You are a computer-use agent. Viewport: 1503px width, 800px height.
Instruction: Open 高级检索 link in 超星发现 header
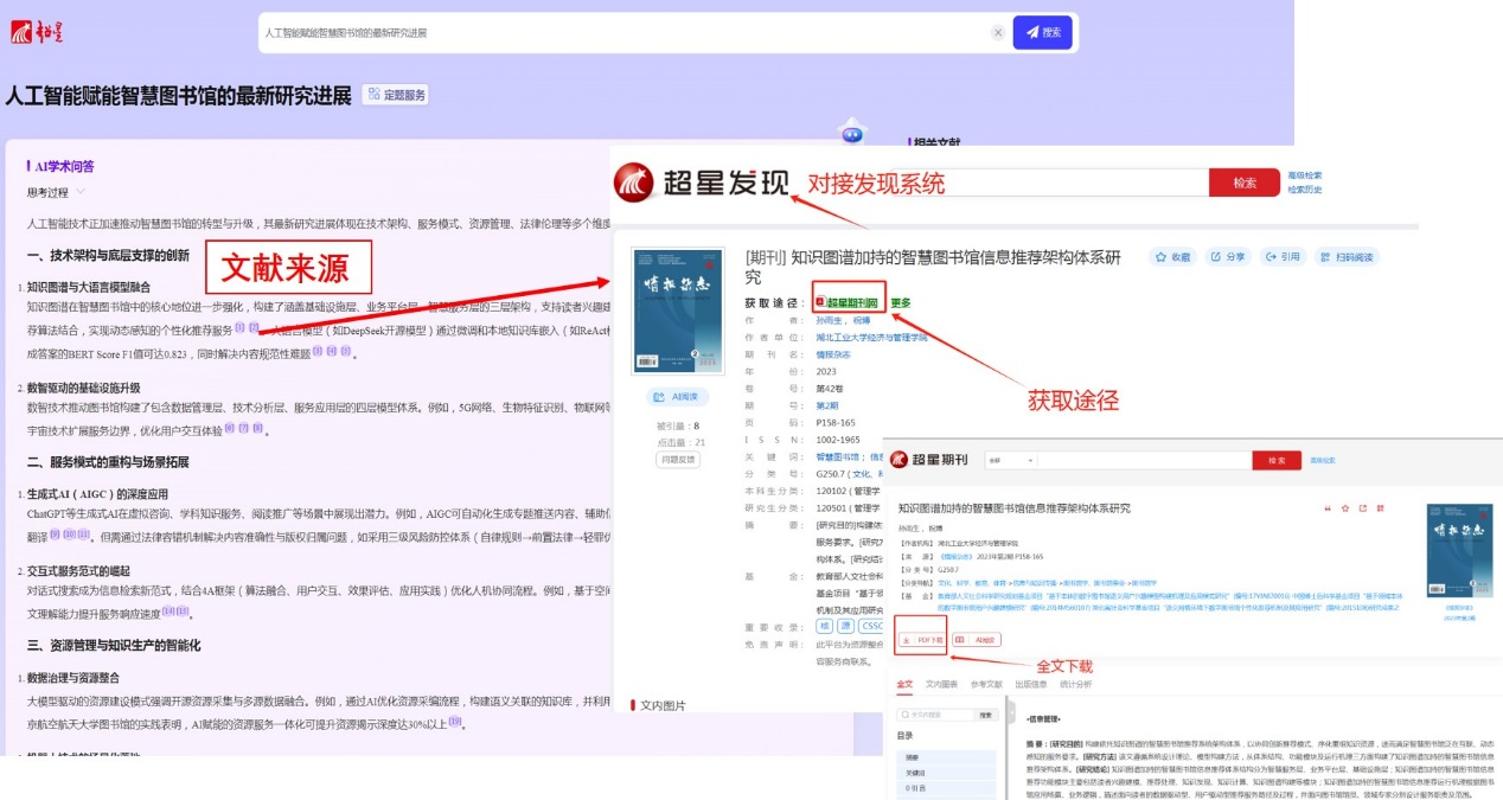[1304, 176]
